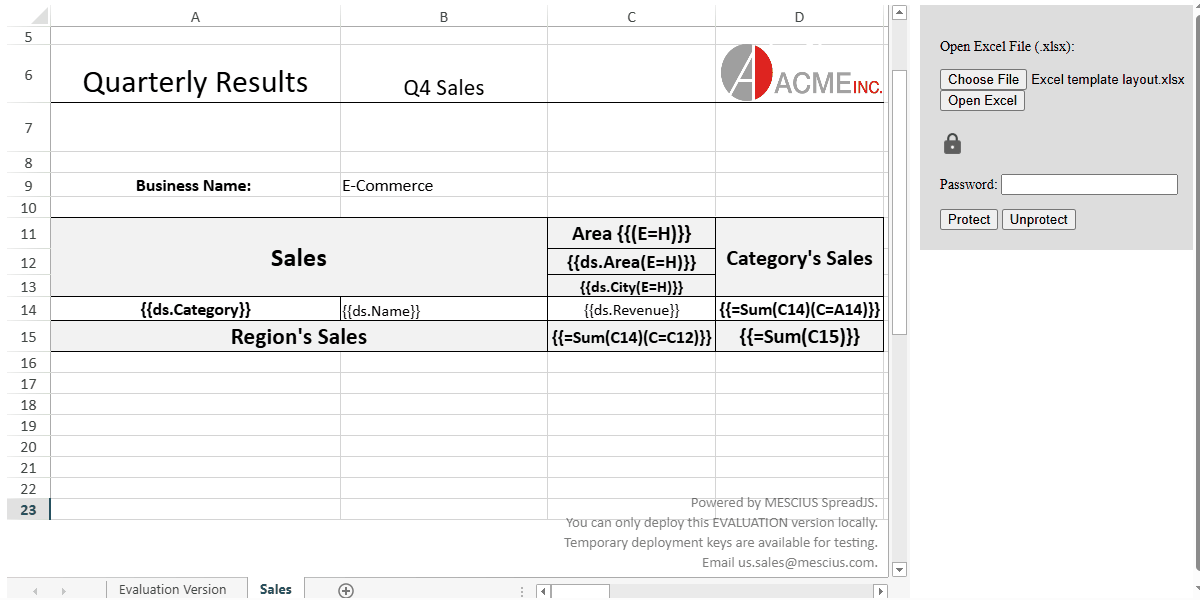Screen dimensions: 1200x600
Task: Select row 6 header
Action: click(28, 75)
